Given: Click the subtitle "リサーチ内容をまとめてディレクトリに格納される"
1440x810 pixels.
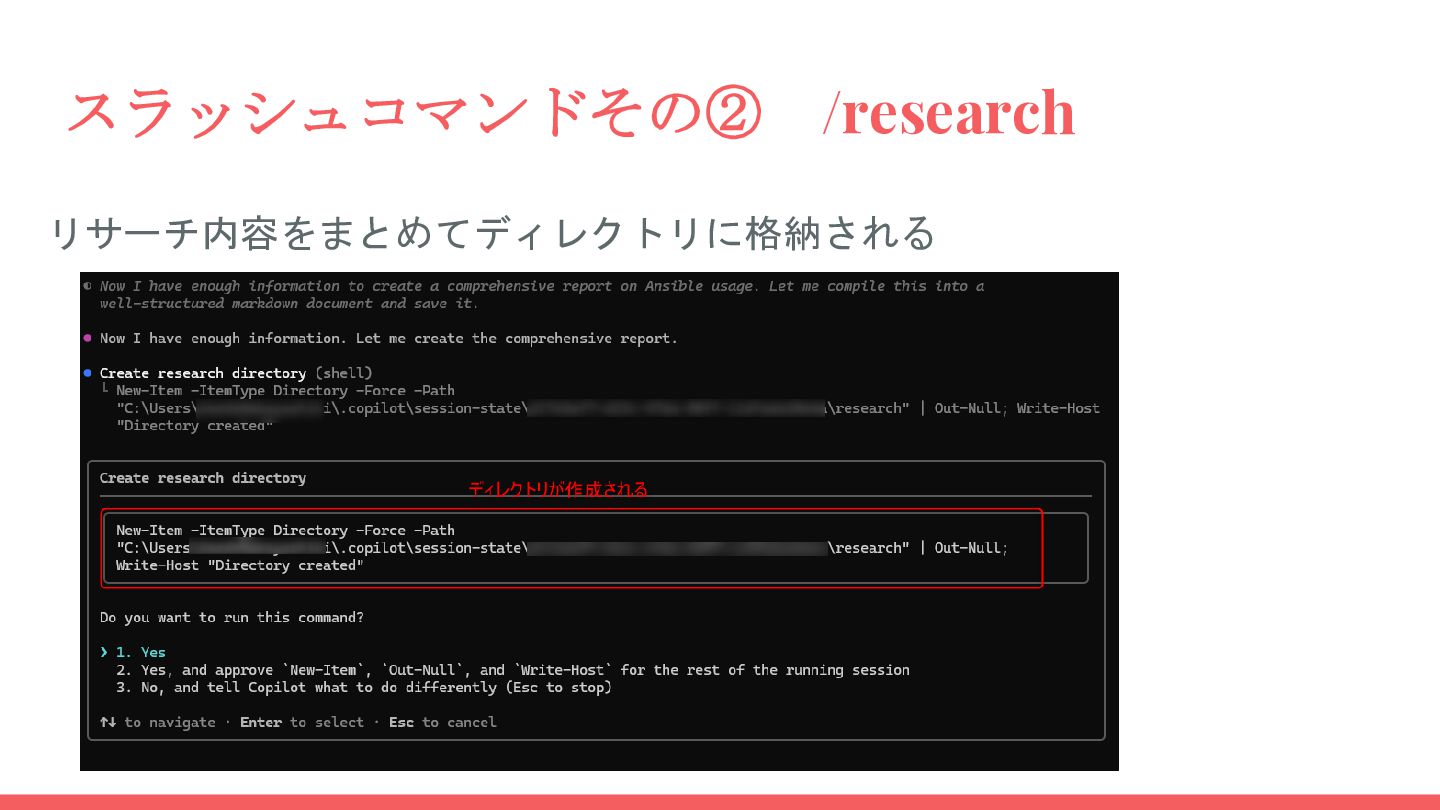Looking at the screenshot, I should point(493,233).
